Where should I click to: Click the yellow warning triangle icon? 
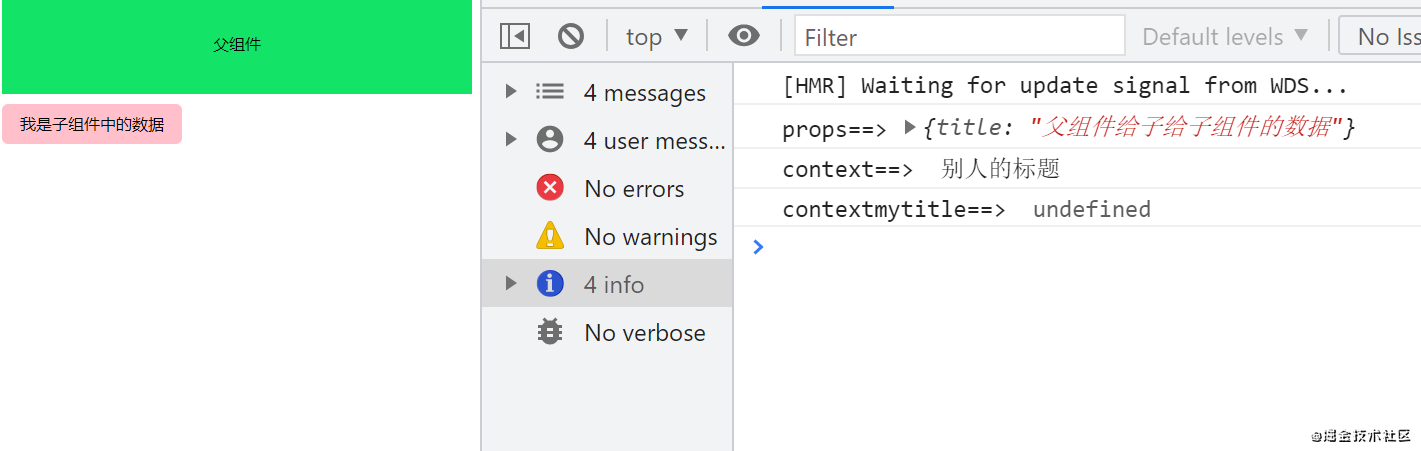[550, 236]
